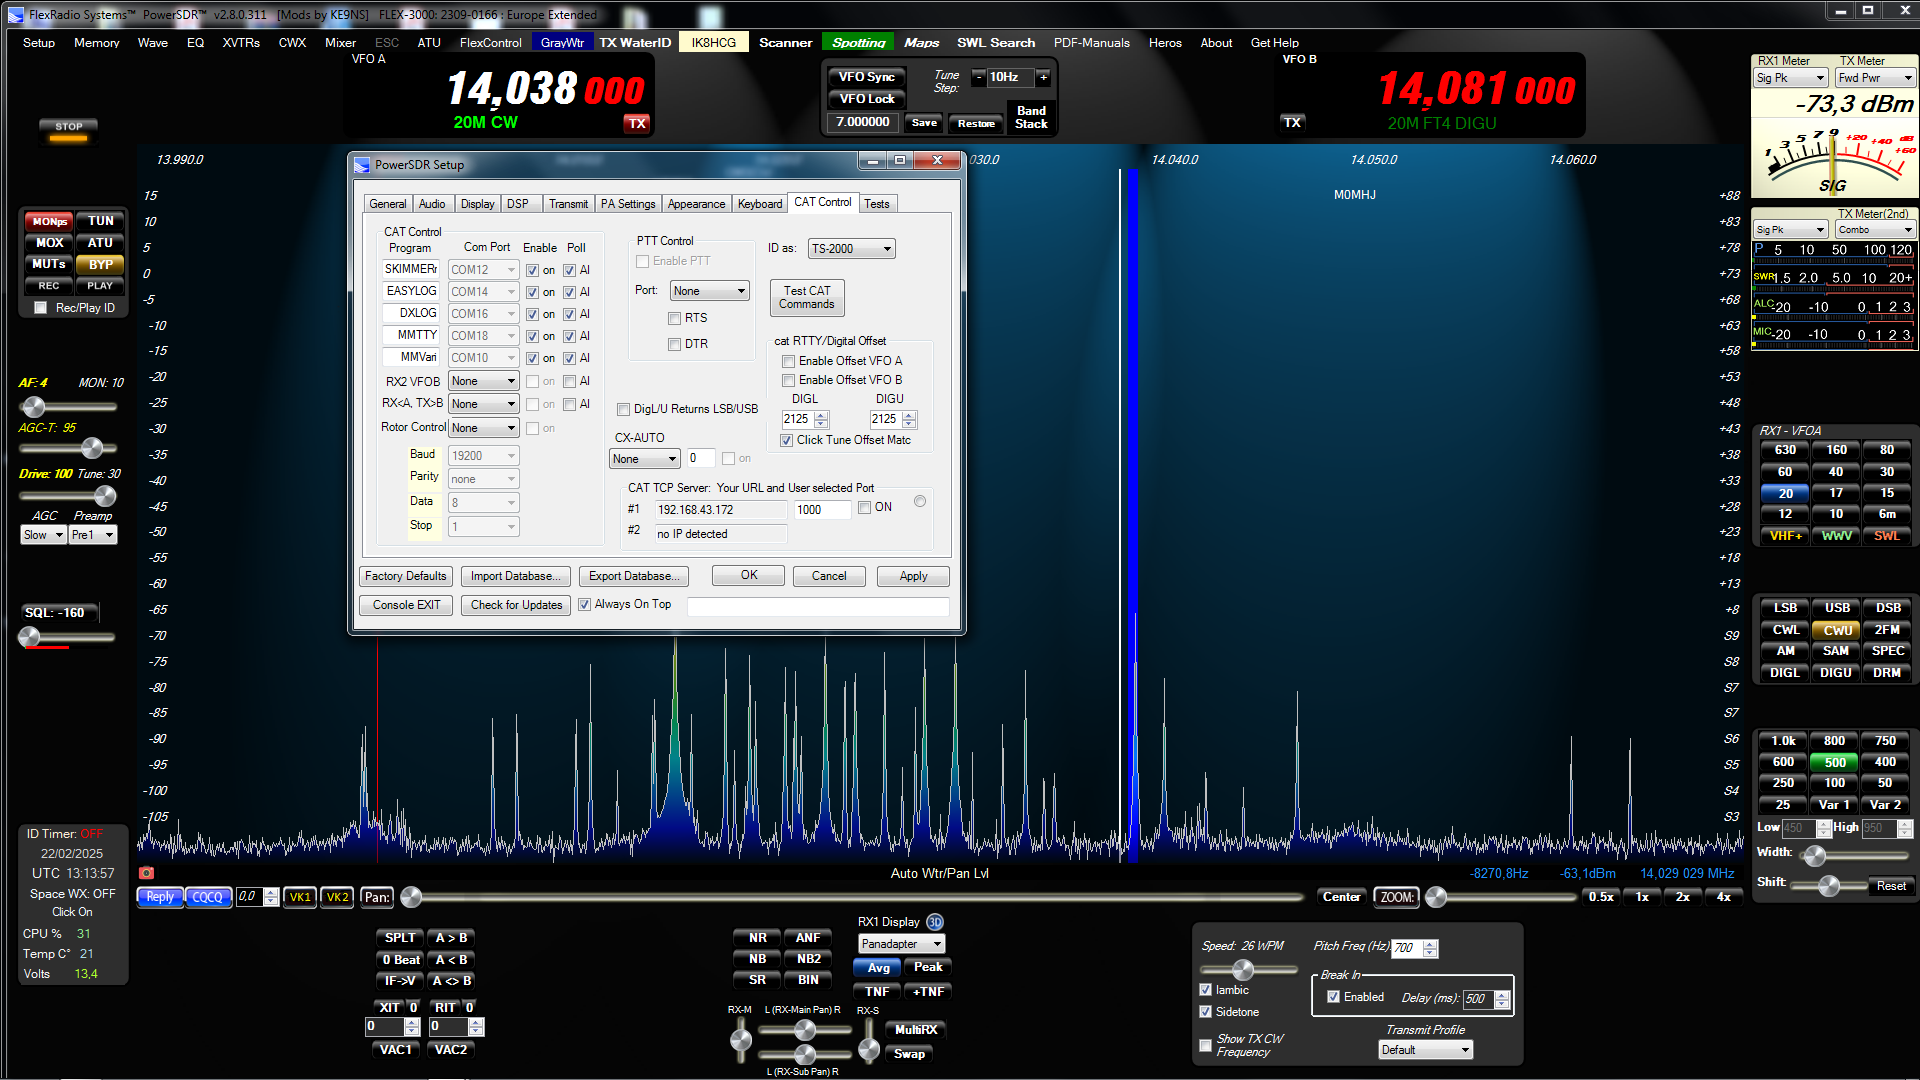Click the red TX indicator under VFO A
Image resolution: width=1920 pixels, height=1080 pixels.
[637, 123]
